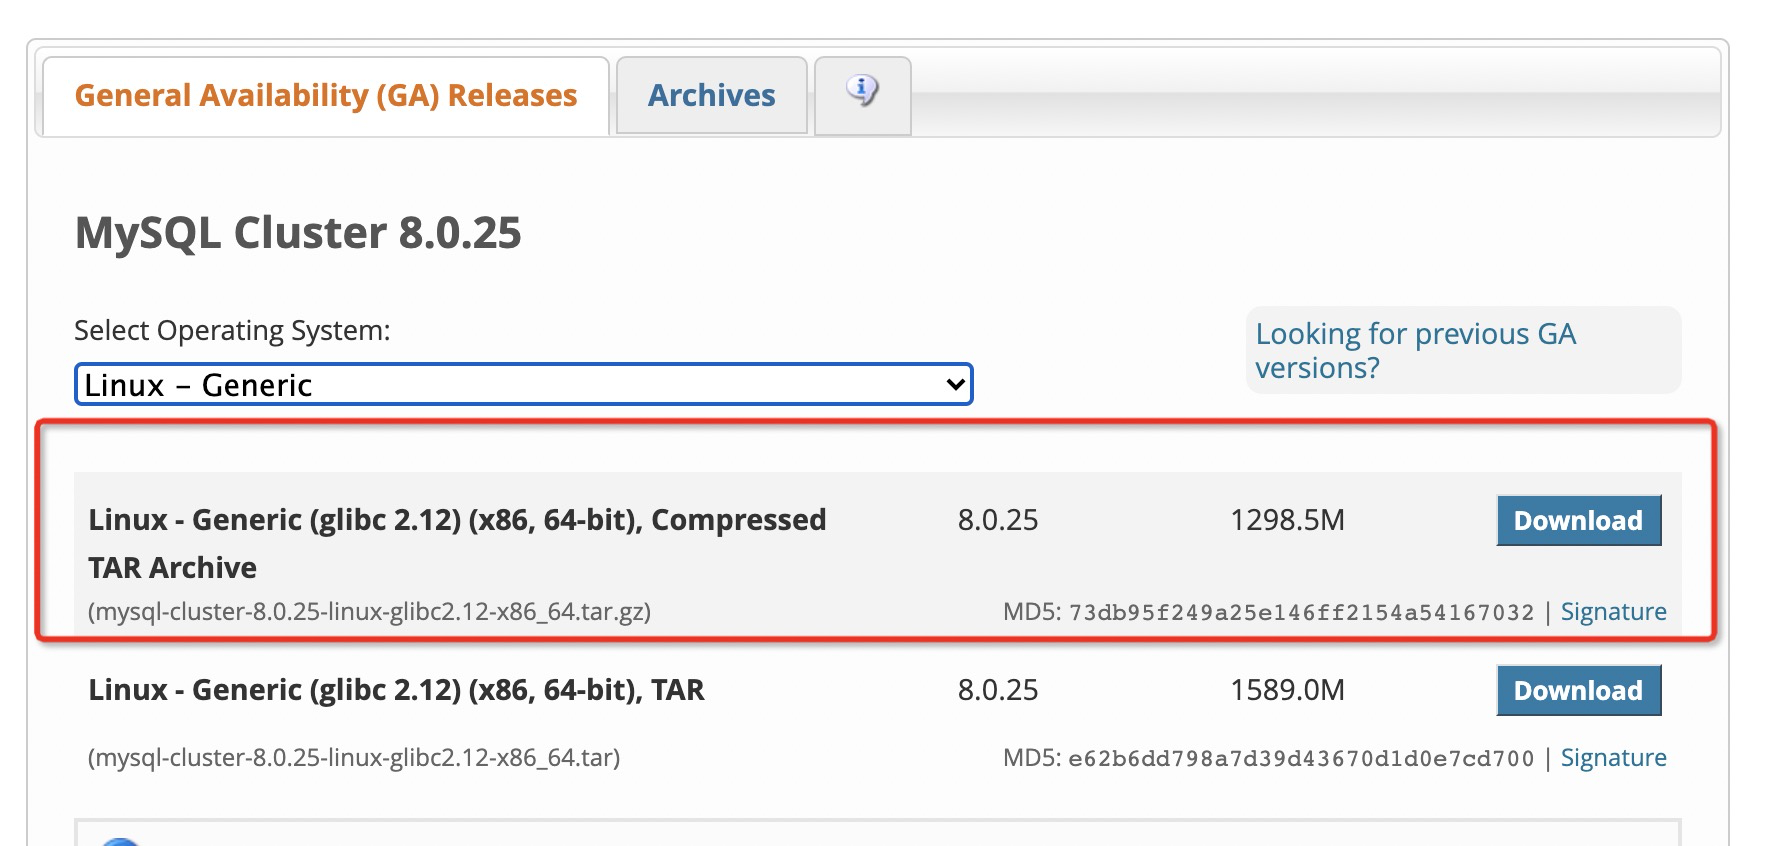Click Signature next to the TAR file MD5
This screenshot has height=846, width=1774.
coord(1613,757)
